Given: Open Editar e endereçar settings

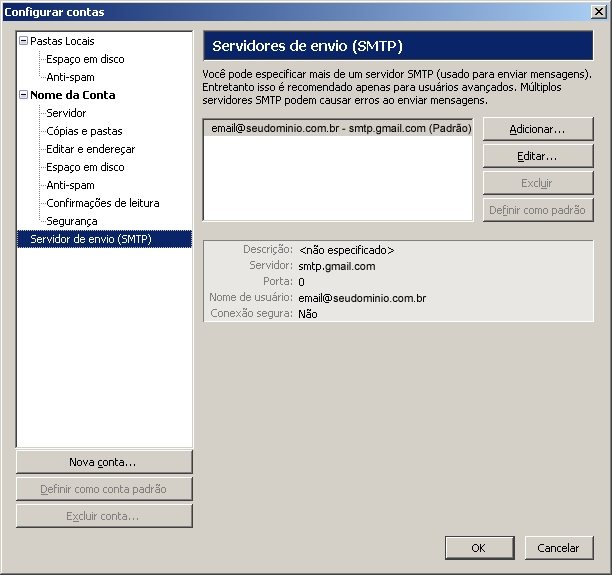Looking at the screenshot, I should click(90, 149).
